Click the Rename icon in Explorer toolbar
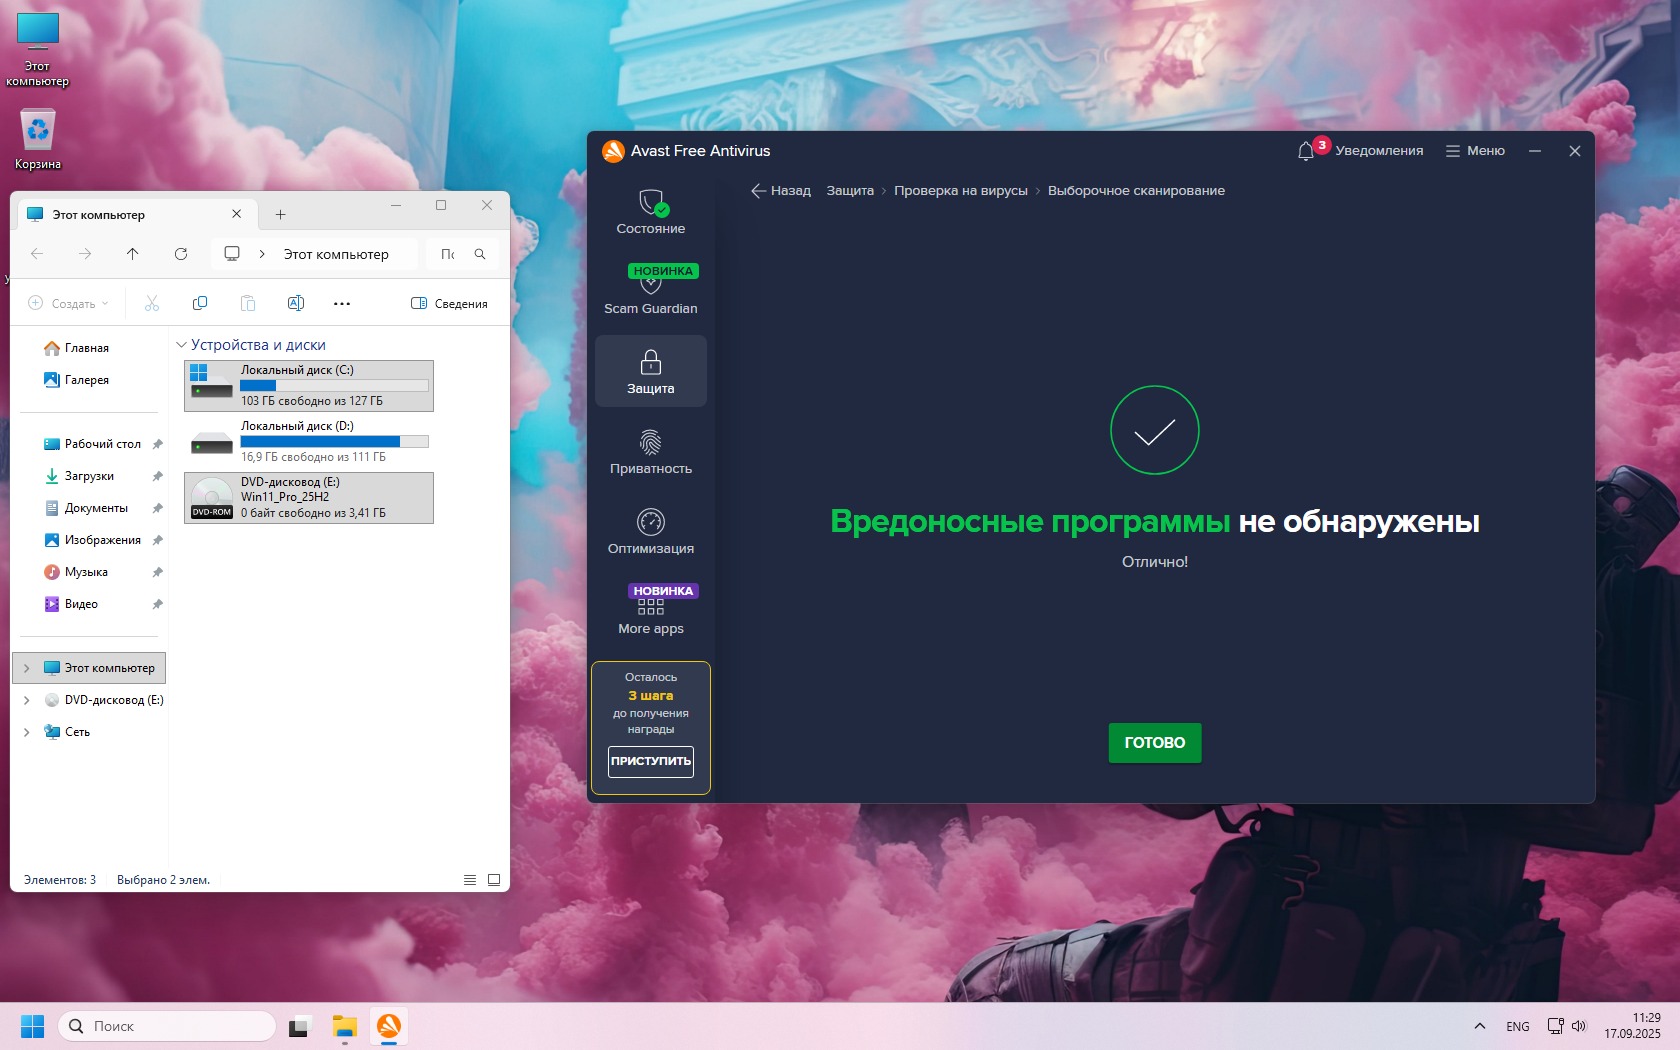Screen dimensions: 1680x1050 (296, 303)
